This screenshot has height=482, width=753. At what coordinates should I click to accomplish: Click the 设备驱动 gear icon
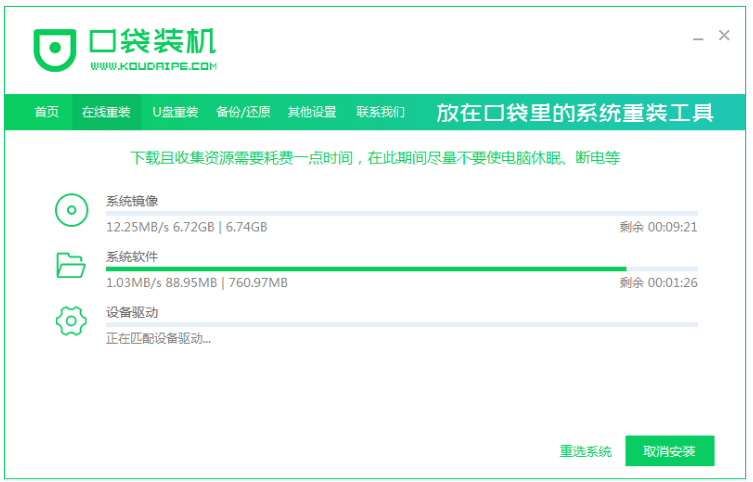click(71, 322)
